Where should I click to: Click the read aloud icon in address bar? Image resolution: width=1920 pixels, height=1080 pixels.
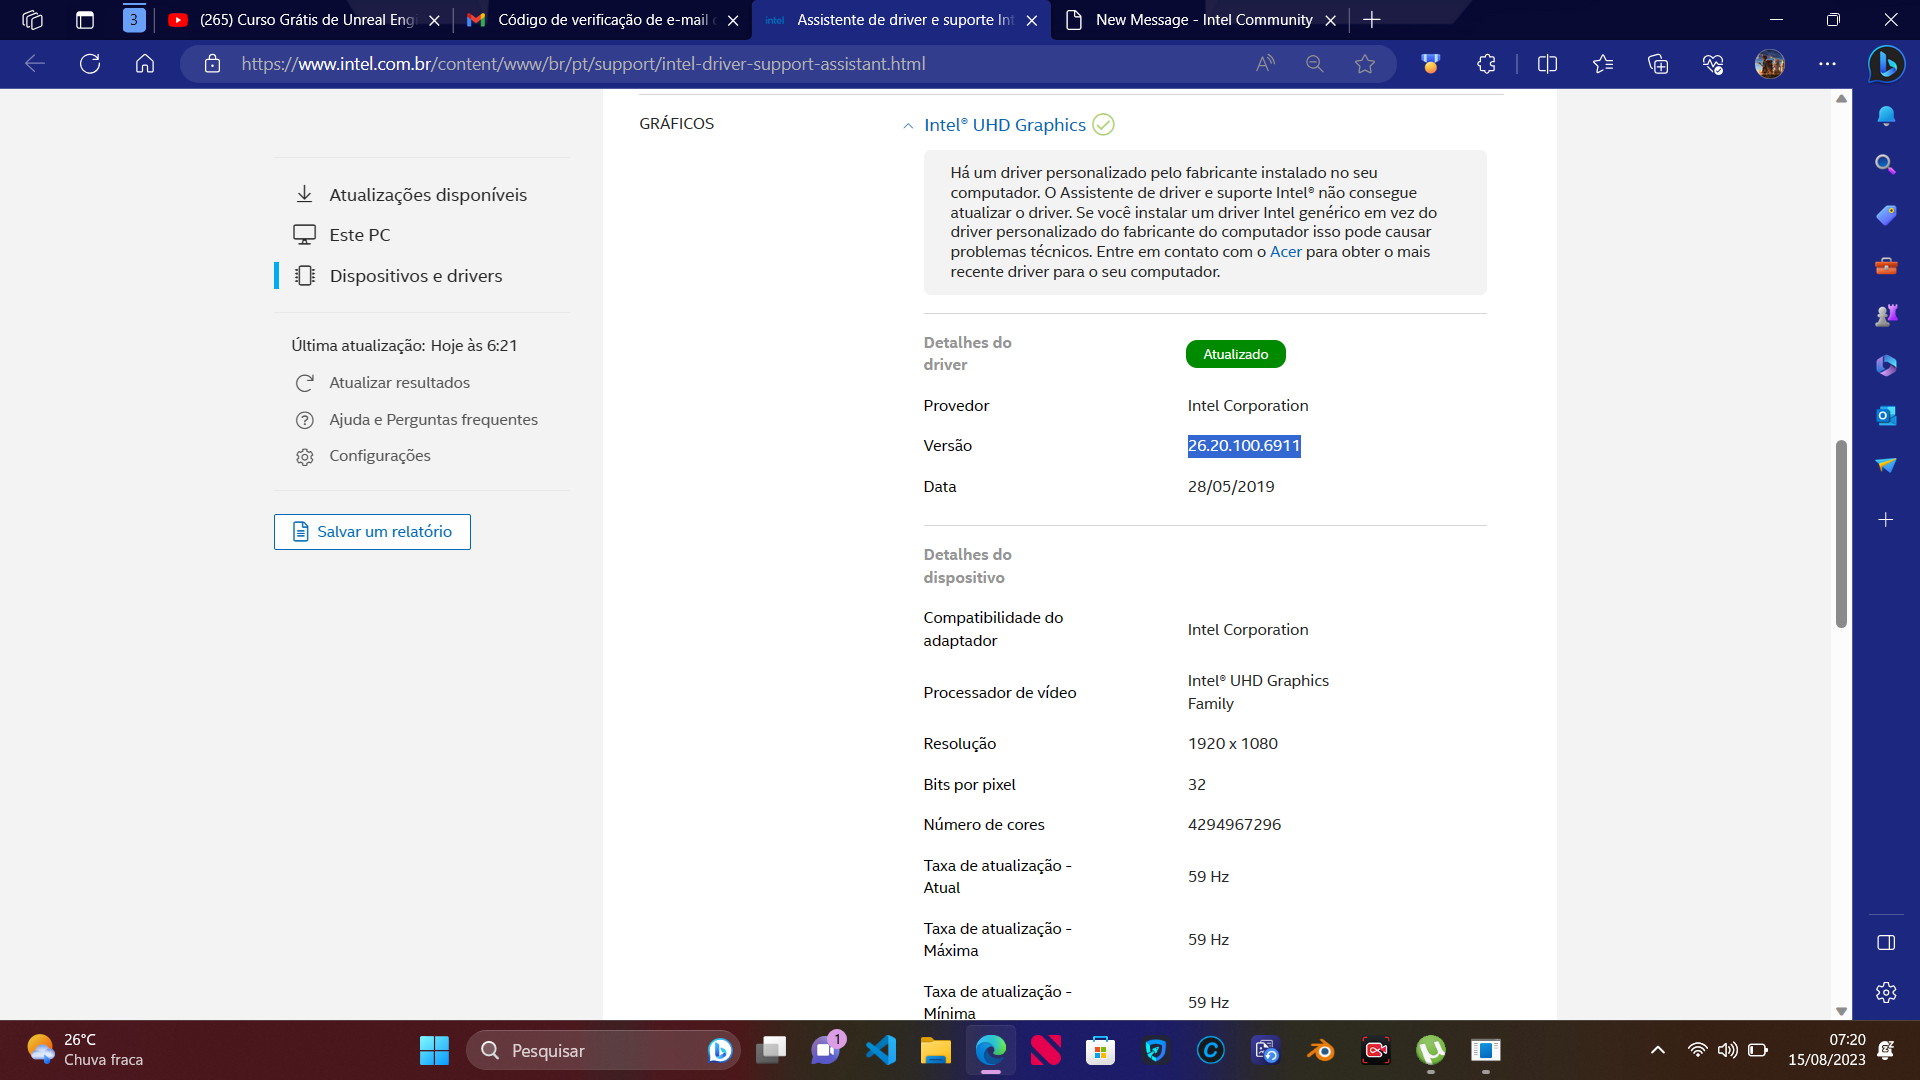point(1265,64)
